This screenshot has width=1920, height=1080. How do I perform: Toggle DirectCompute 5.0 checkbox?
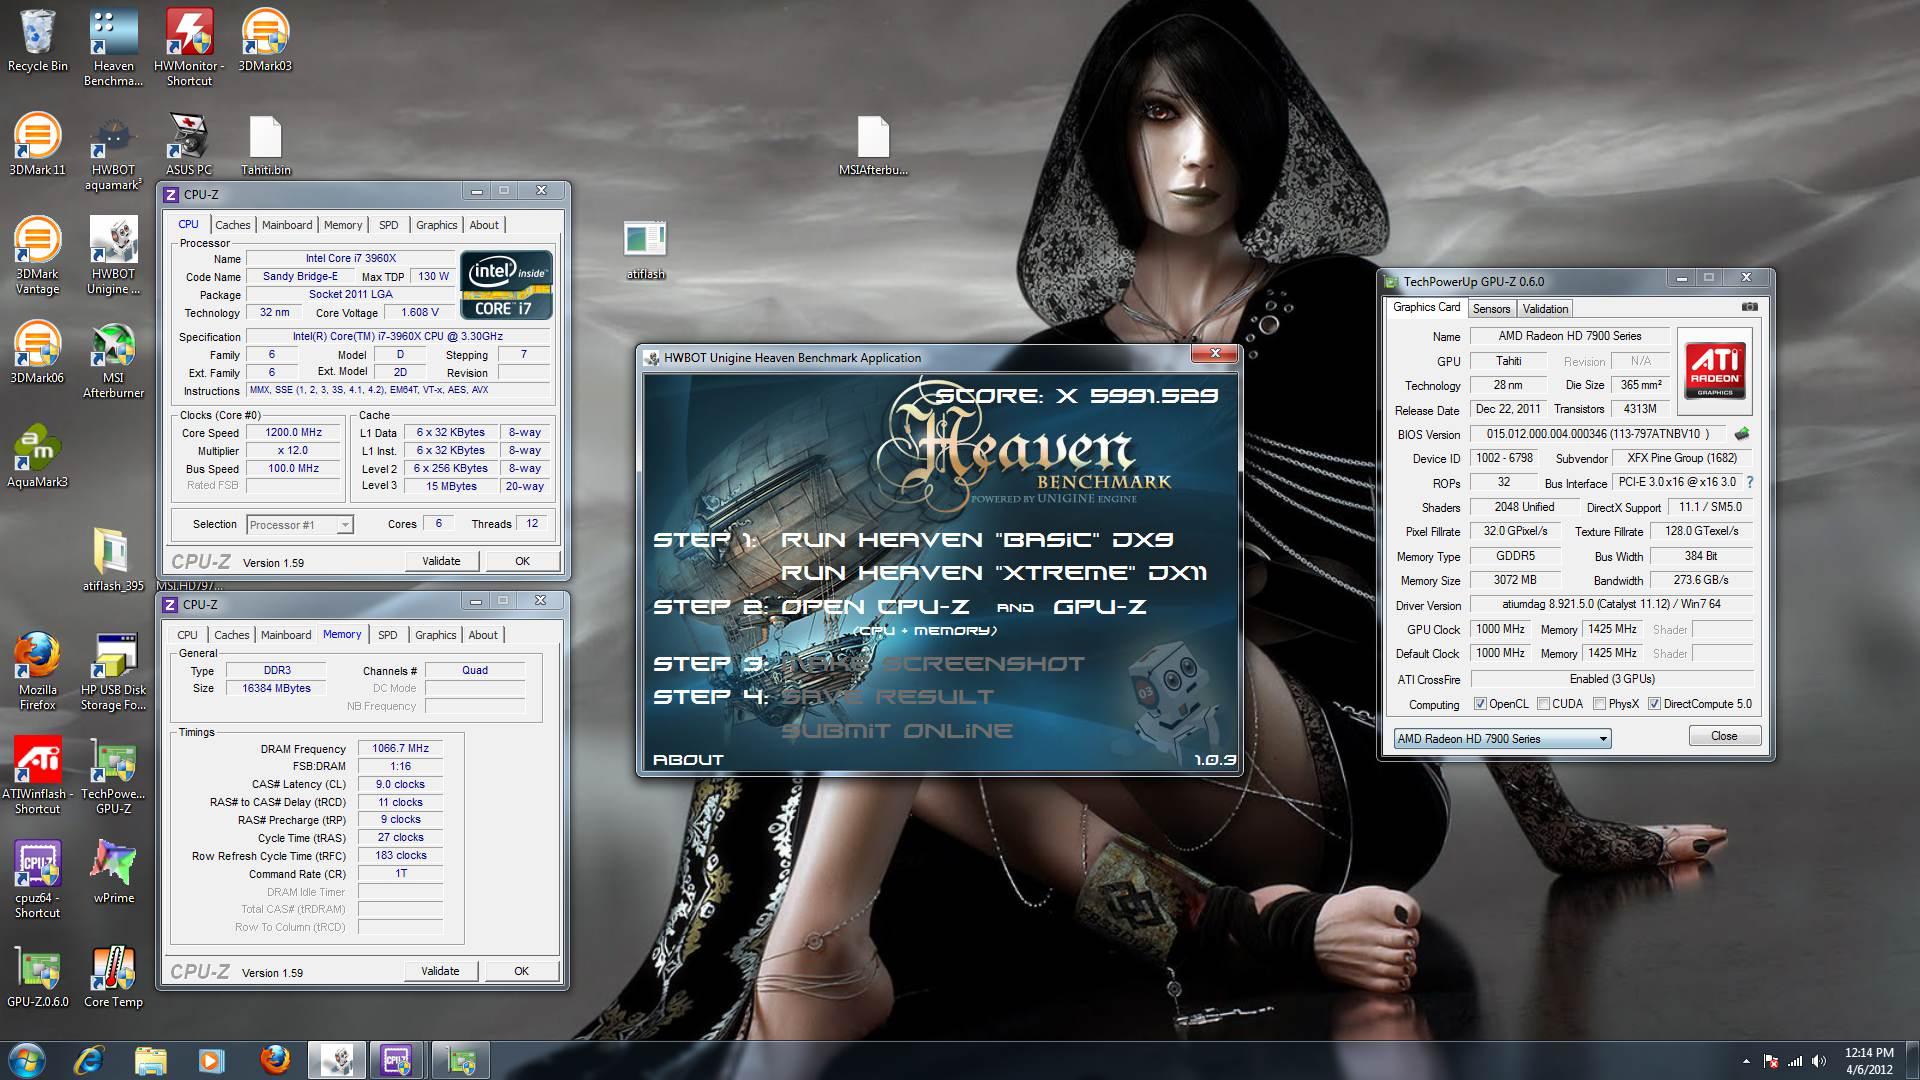coord(1654,704)
